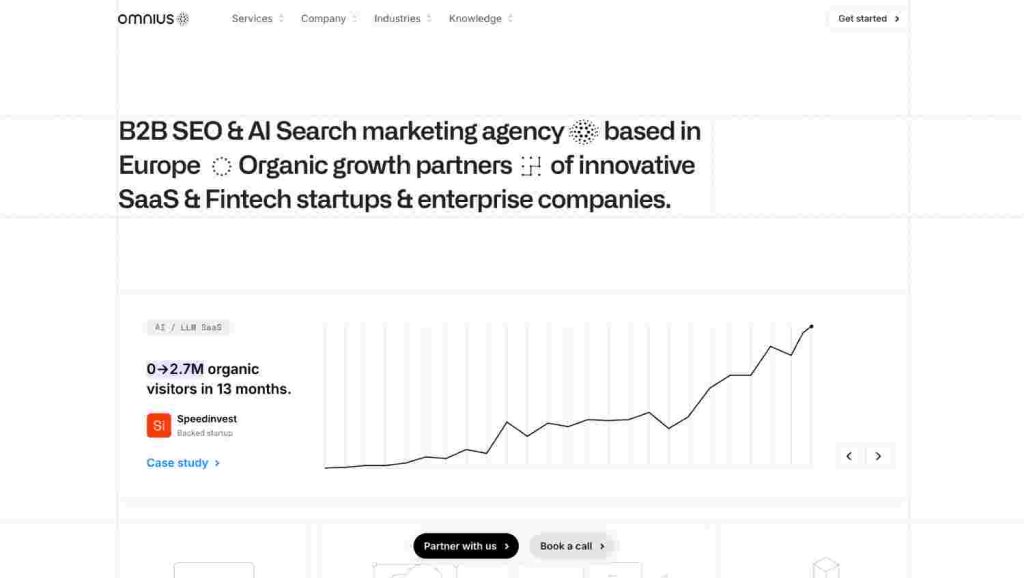Screen dimensions: 1024x578
Task: Advance the case study carousel with the right arrow
Action: pyautogui.click(x=878, y=455)
